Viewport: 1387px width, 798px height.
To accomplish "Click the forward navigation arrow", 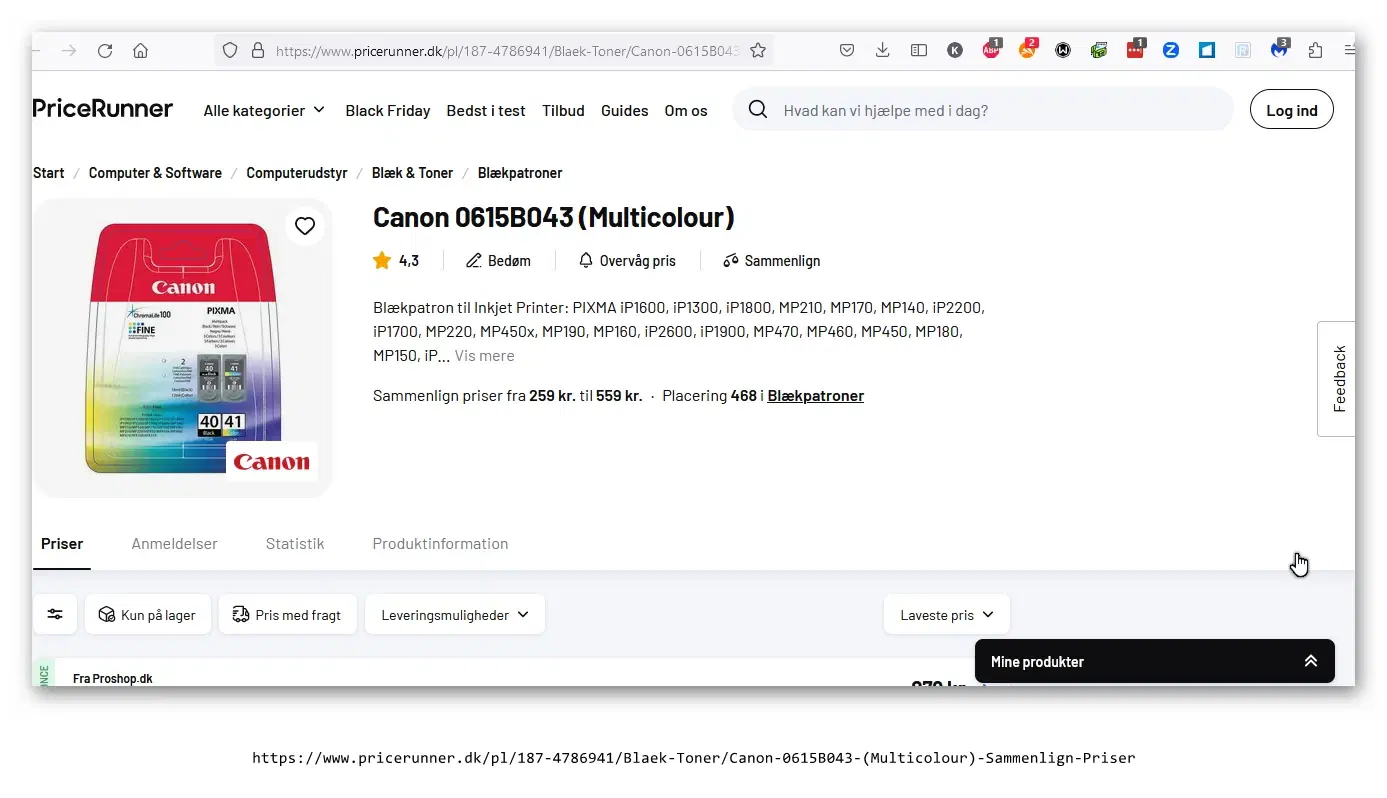I will (68, 51).
